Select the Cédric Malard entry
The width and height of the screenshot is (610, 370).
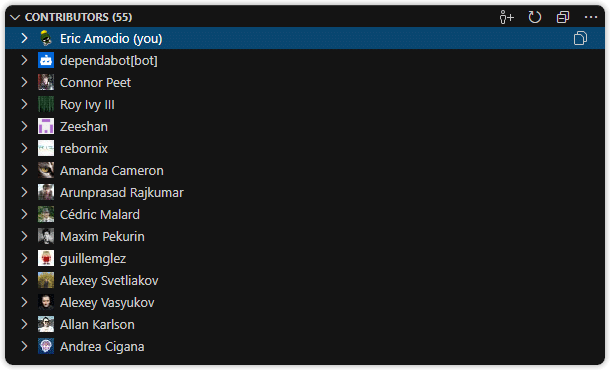(x=305, y=214)
